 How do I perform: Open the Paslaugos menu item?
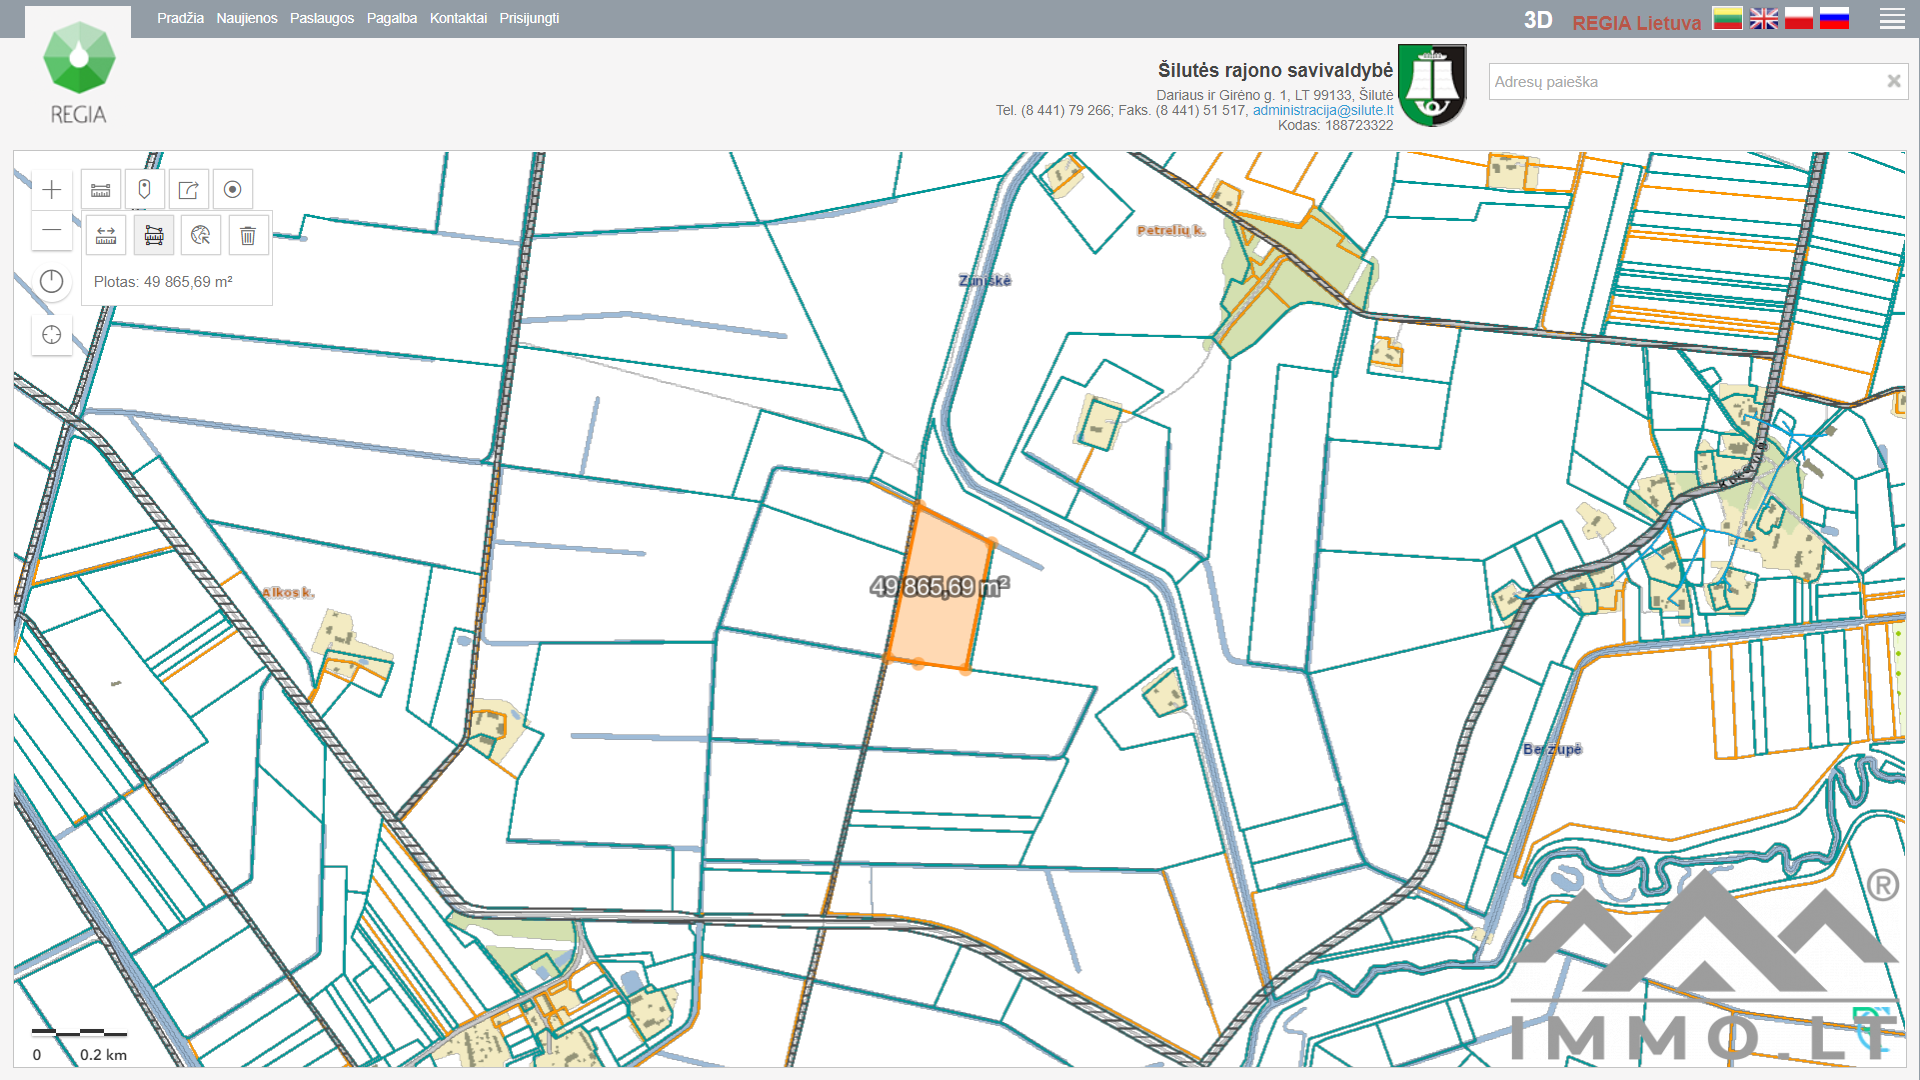point(322,18)
